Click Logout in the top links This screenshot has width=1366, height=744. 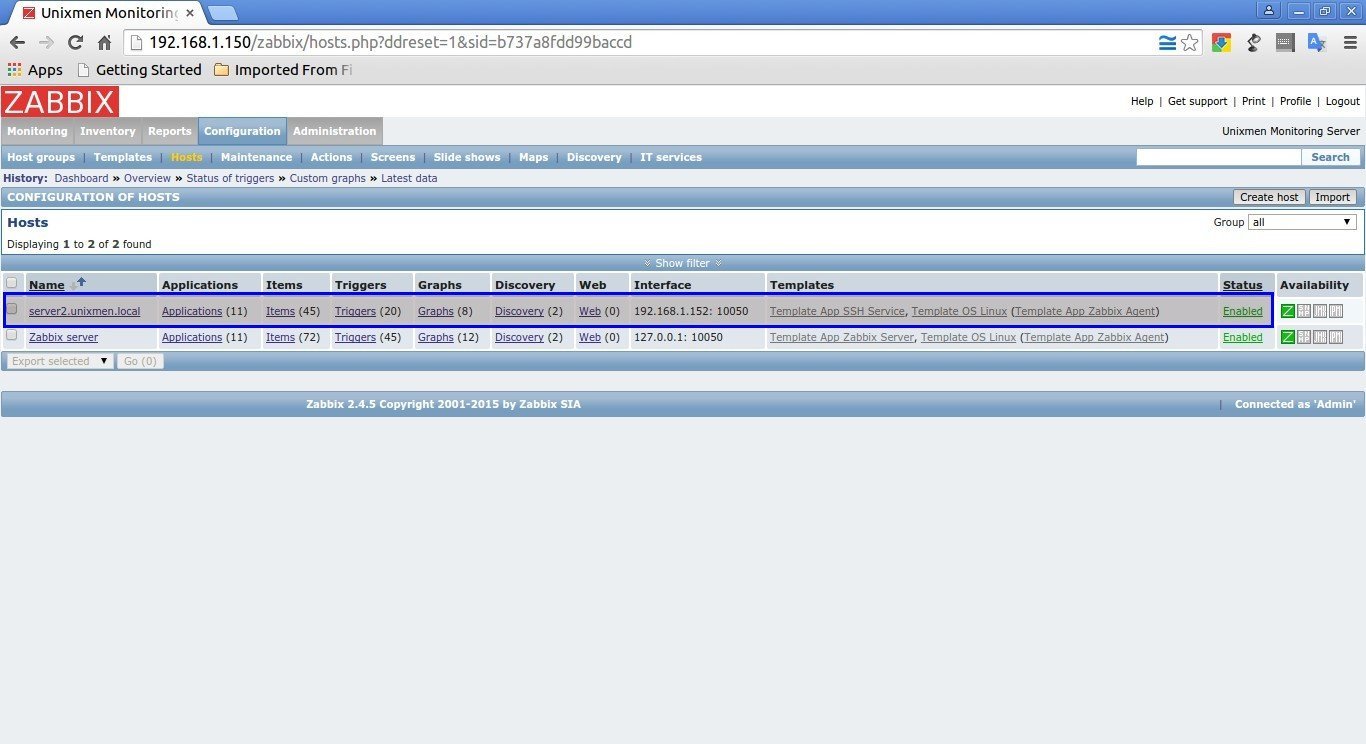1343,101
